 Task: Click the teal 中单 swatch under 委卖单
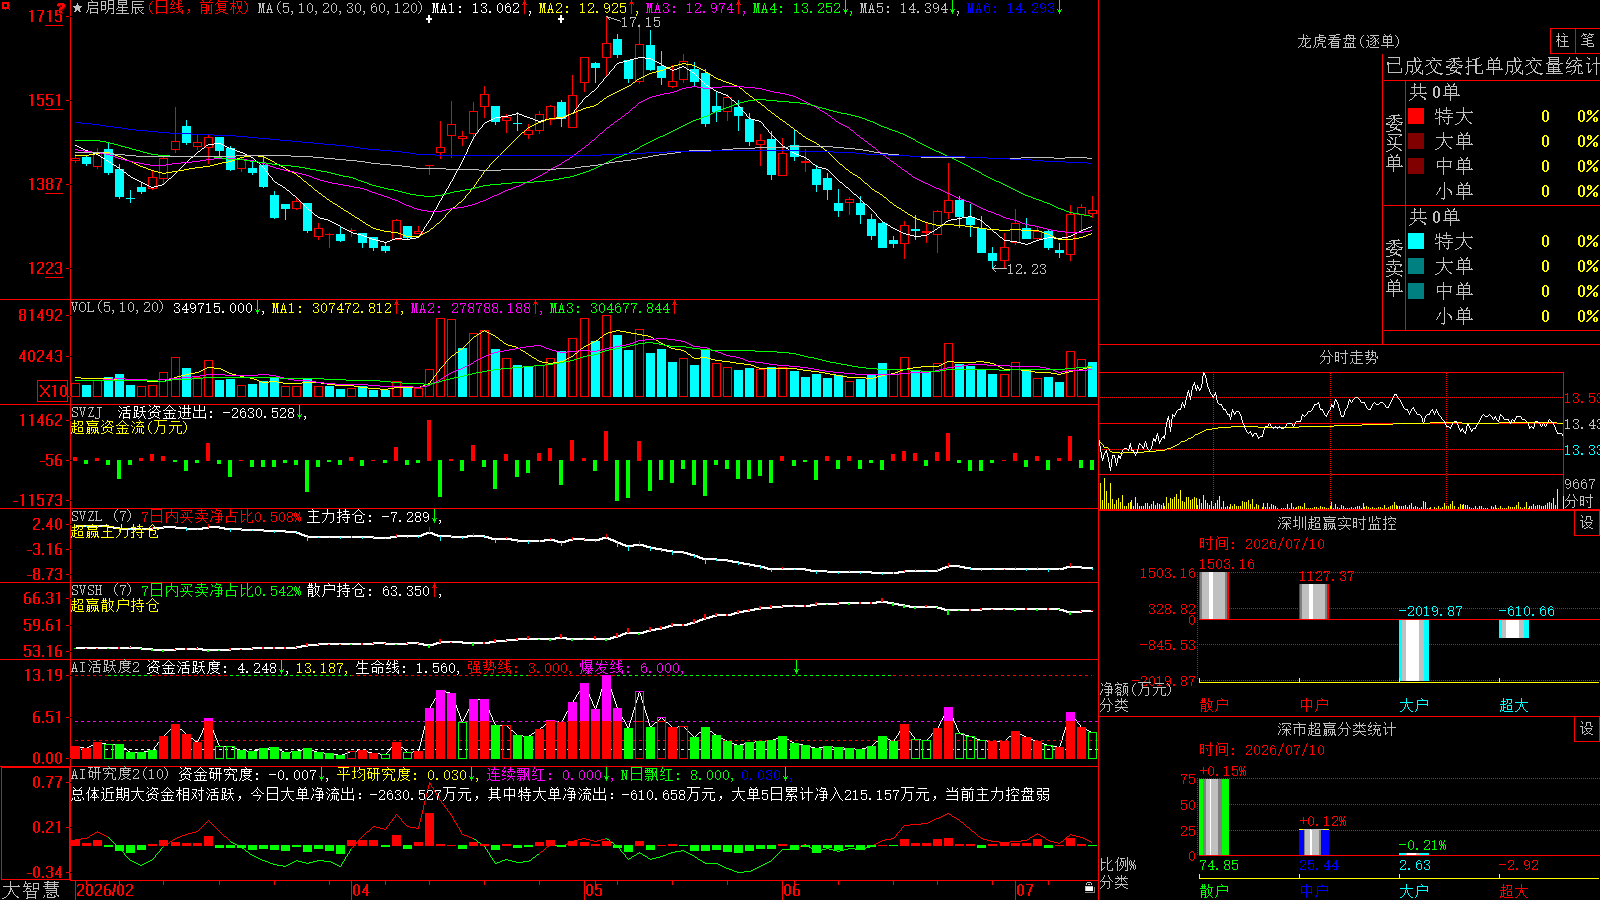click(1416, 290)
